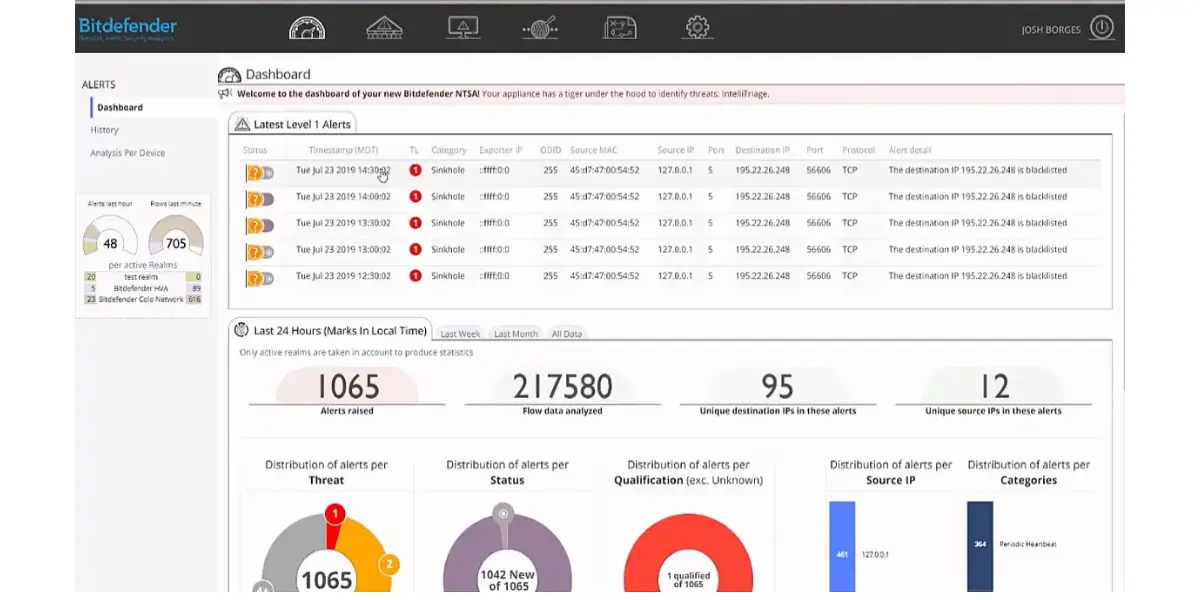This screenshot has width=1200, height=600.
Task: Click the power logout icon beside Josh Borges
Action: click(1102, 28)
